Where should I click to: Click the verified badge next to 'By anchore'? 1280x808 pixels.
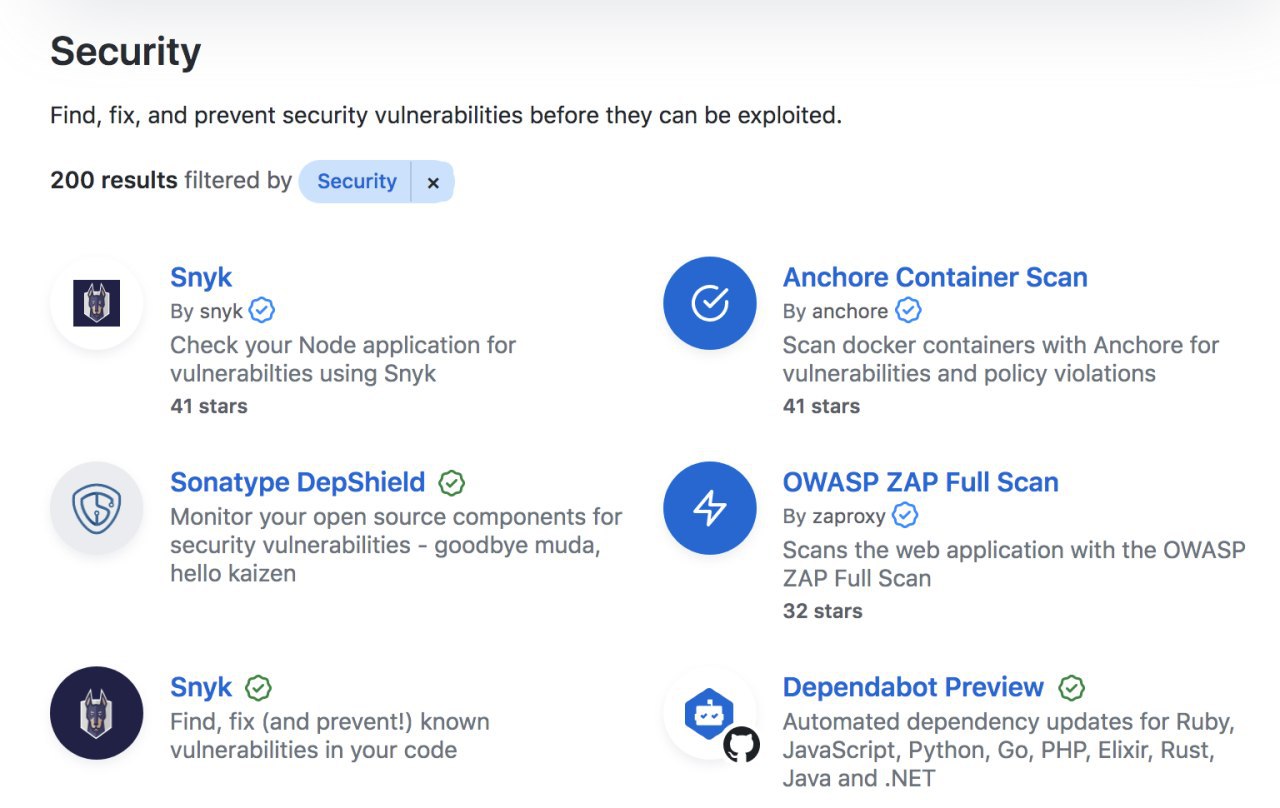click(x=908, y=311)
